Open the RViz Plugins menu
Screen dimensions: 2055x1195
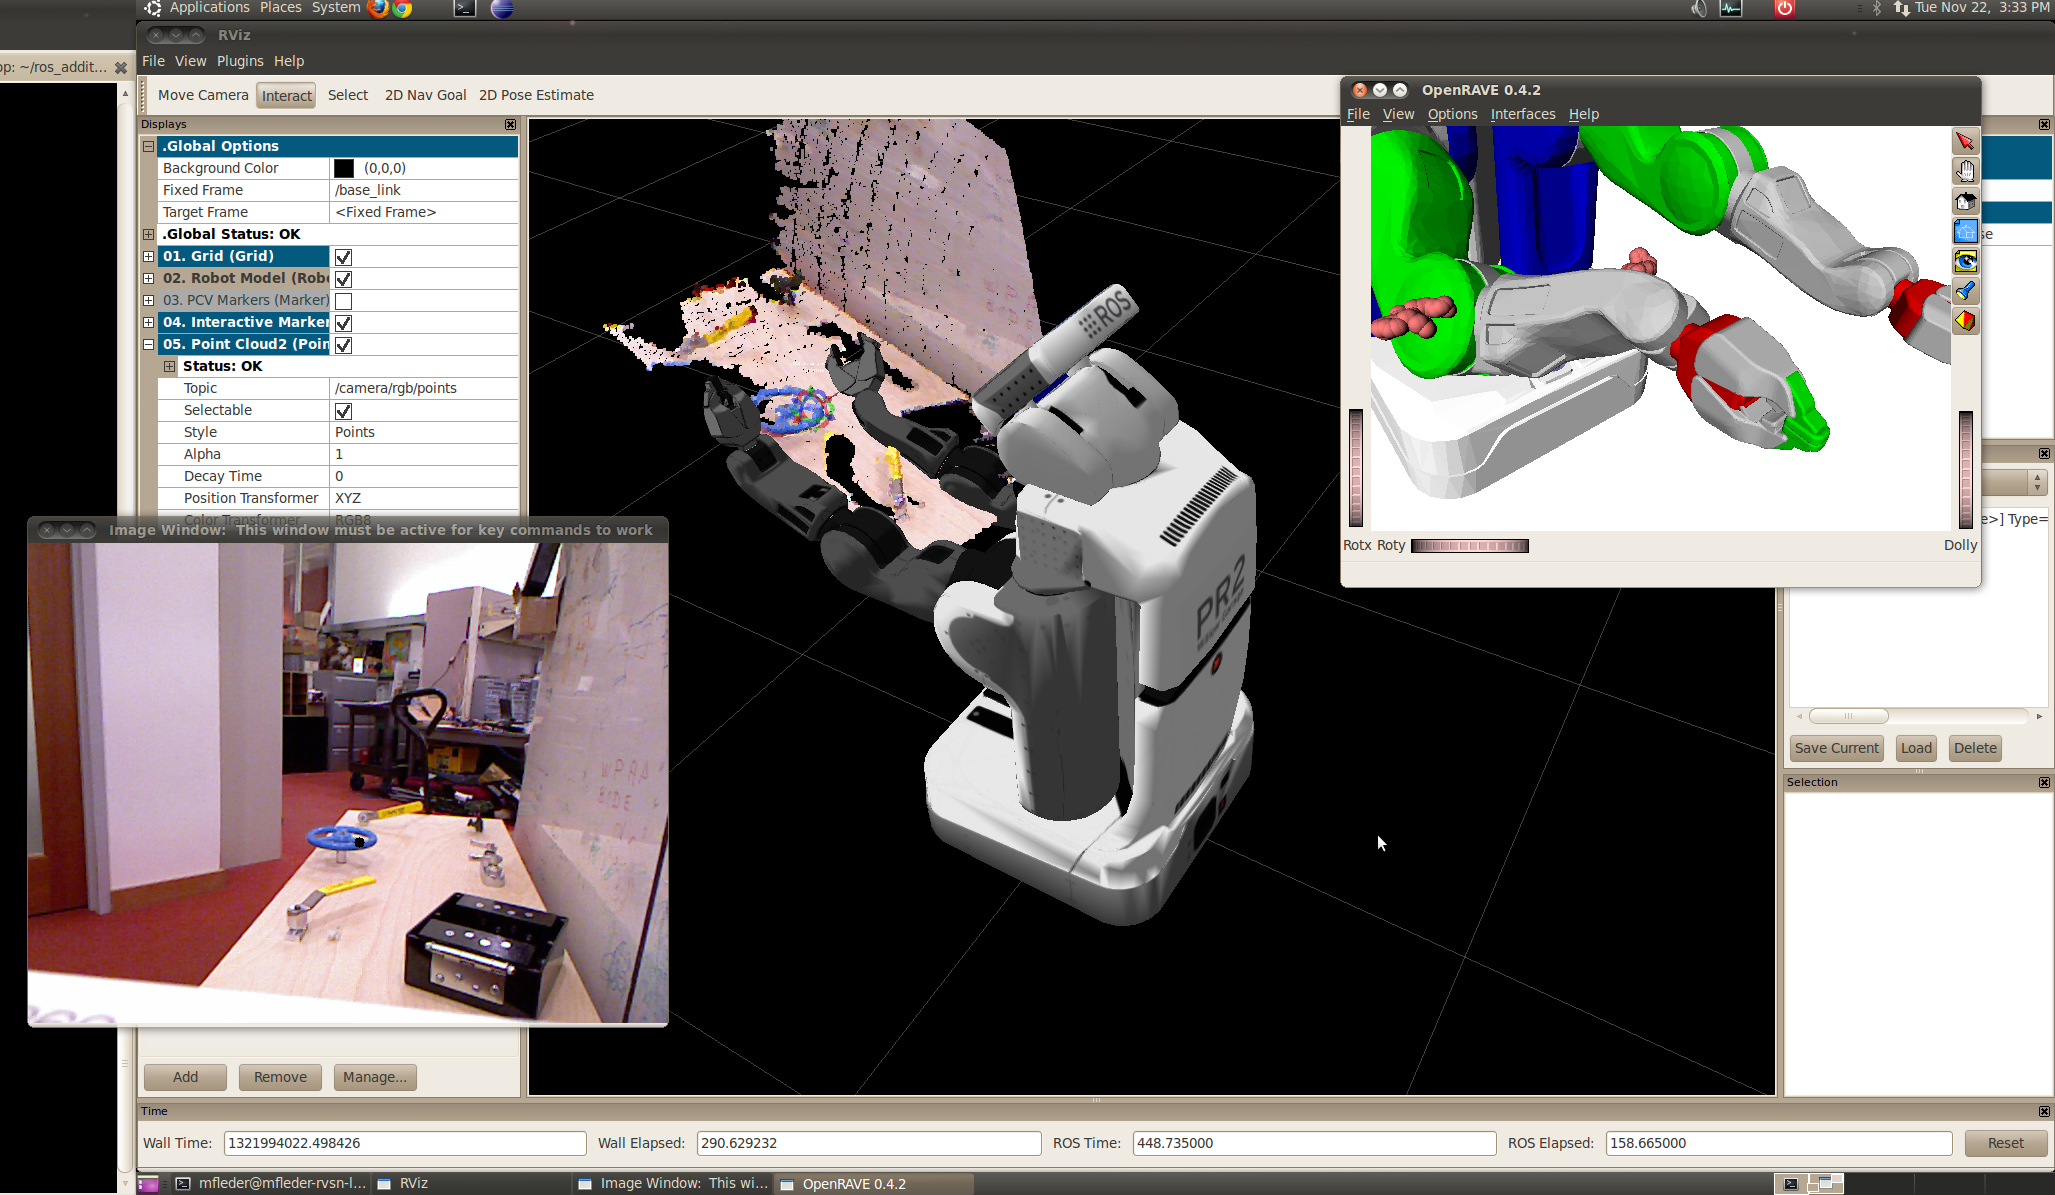pyautogui.click(x=240, y=61)
